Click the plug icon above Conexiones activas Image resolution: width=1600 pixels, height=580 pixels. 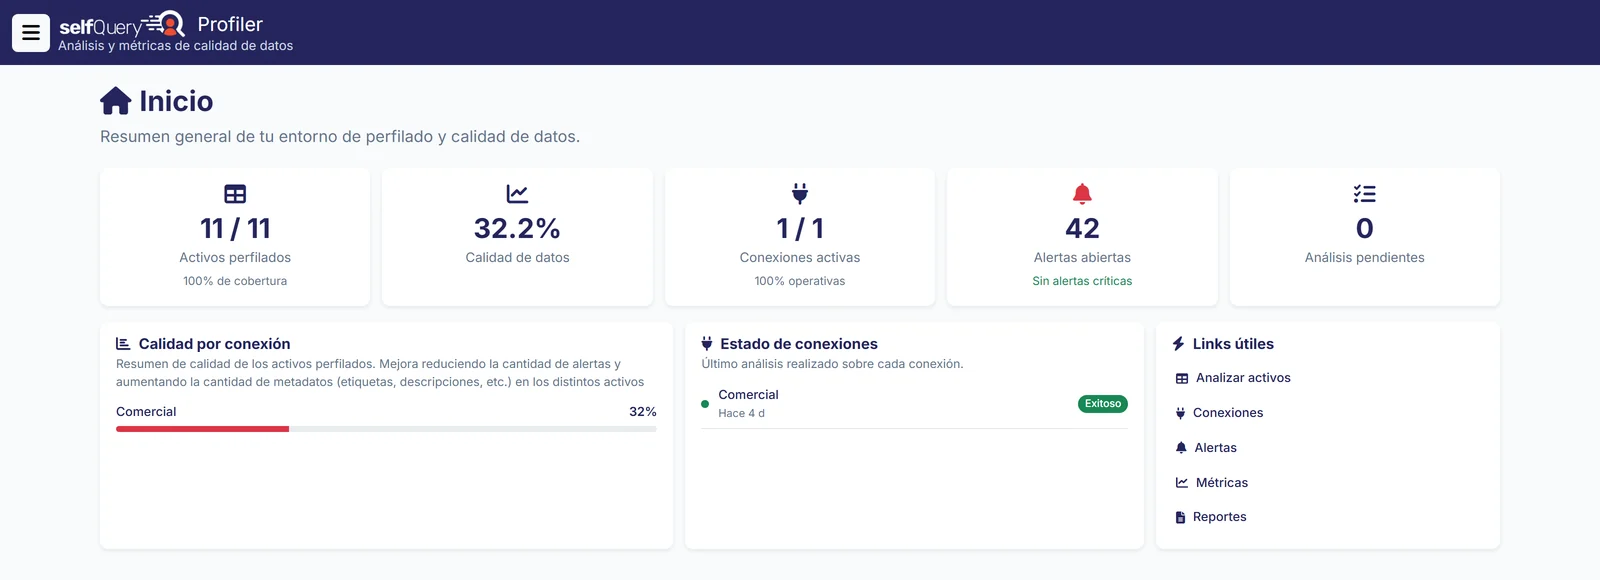pyautogui.click(x=800, y=194)
